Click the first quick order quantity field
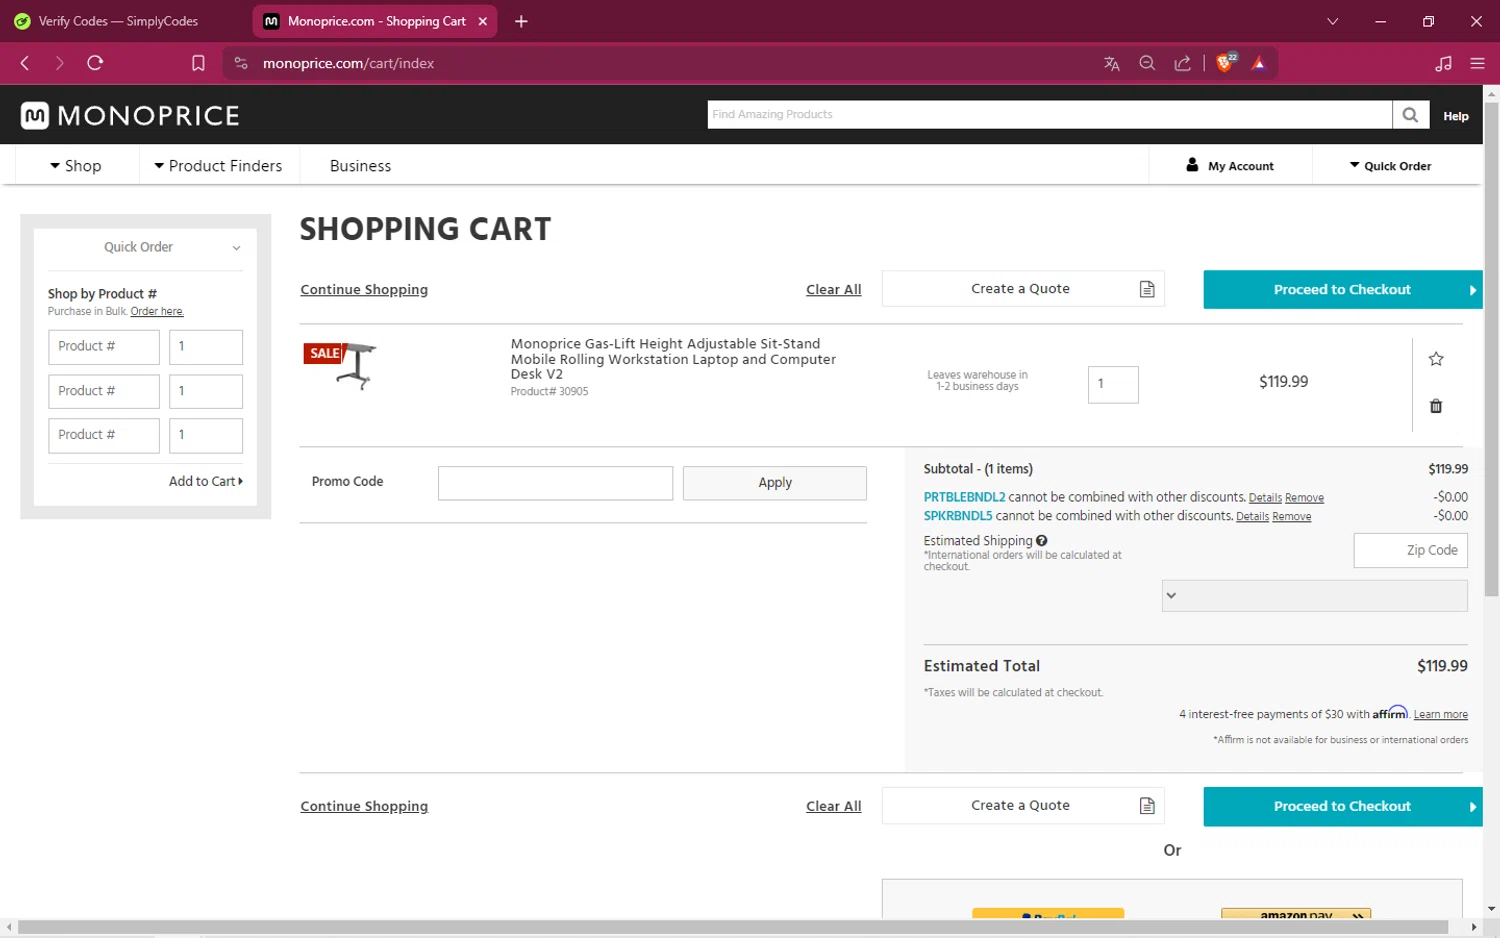1500x938 pixels. [x=206, y=347]
